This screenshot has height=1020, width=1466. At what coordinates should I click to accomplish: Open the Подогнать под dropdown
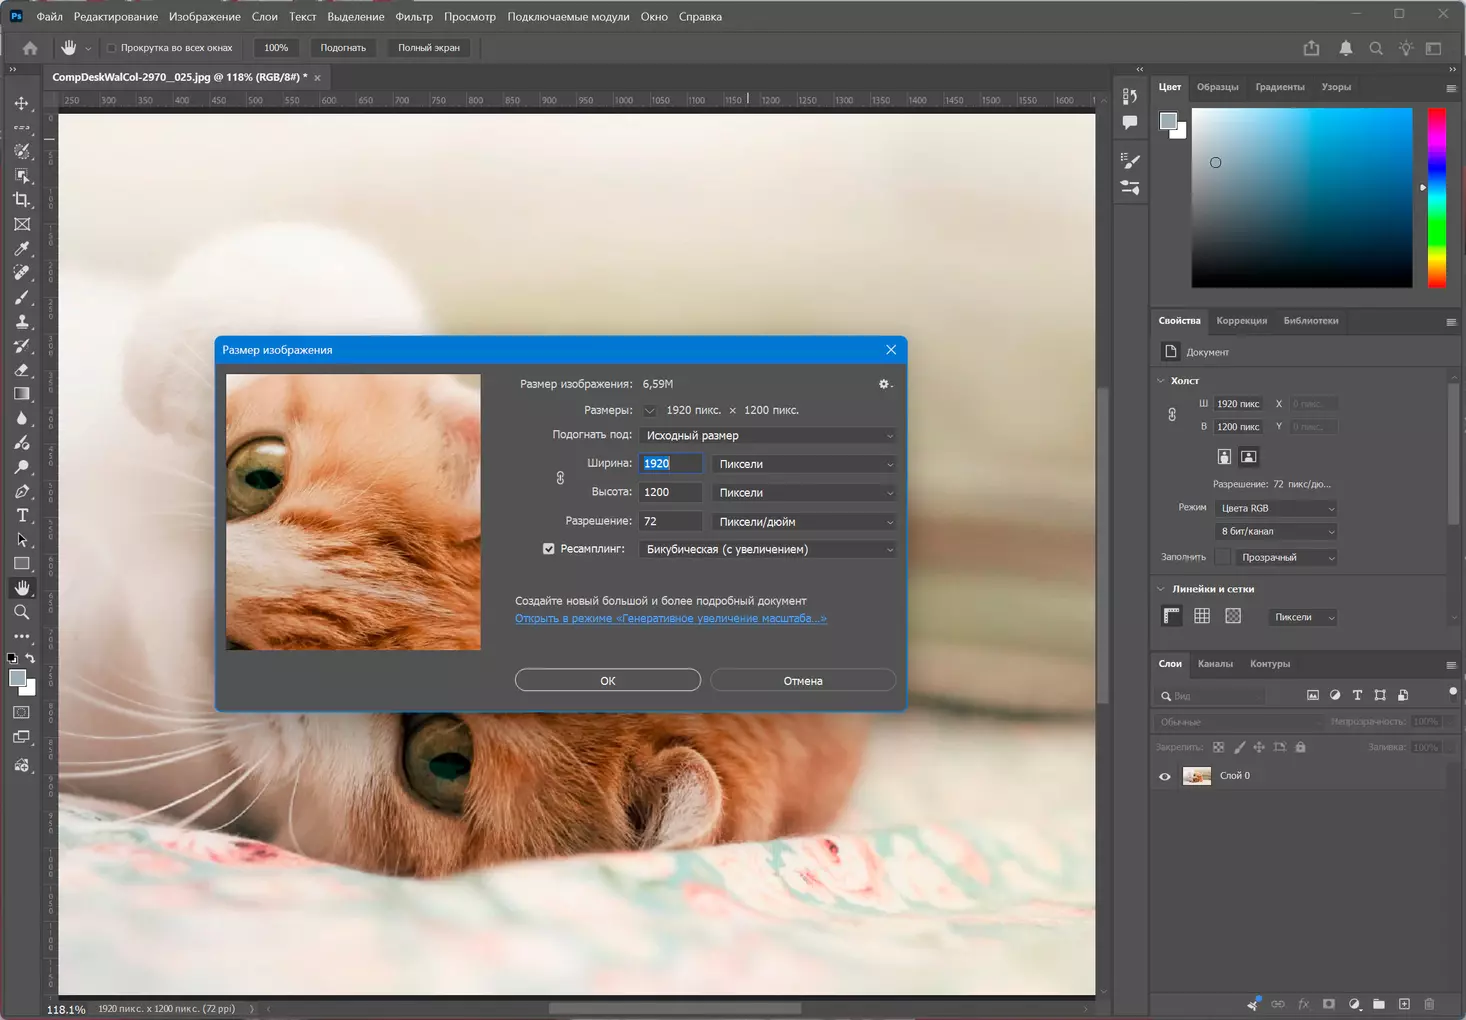tap(767, 436)
